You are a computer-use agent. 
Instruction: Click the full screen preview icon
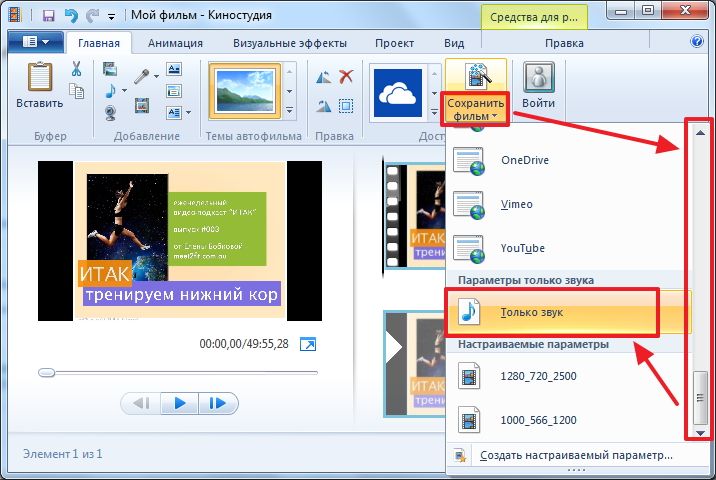pyautogui.click(x=308, y=344)
